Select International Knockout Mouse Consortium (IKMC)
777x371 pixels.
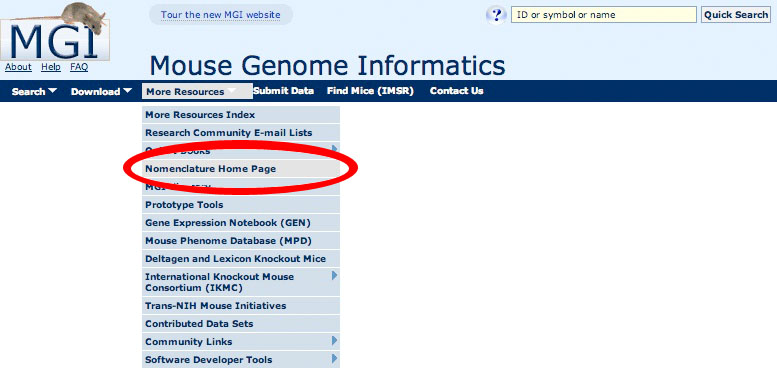click(241, 282)
